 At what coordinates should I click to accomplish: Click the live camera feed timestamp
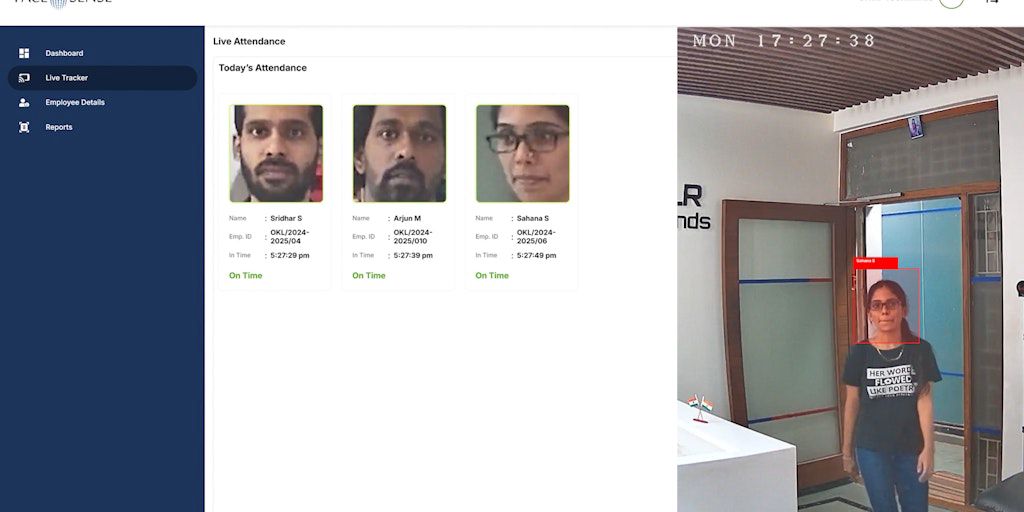point(784,40)
